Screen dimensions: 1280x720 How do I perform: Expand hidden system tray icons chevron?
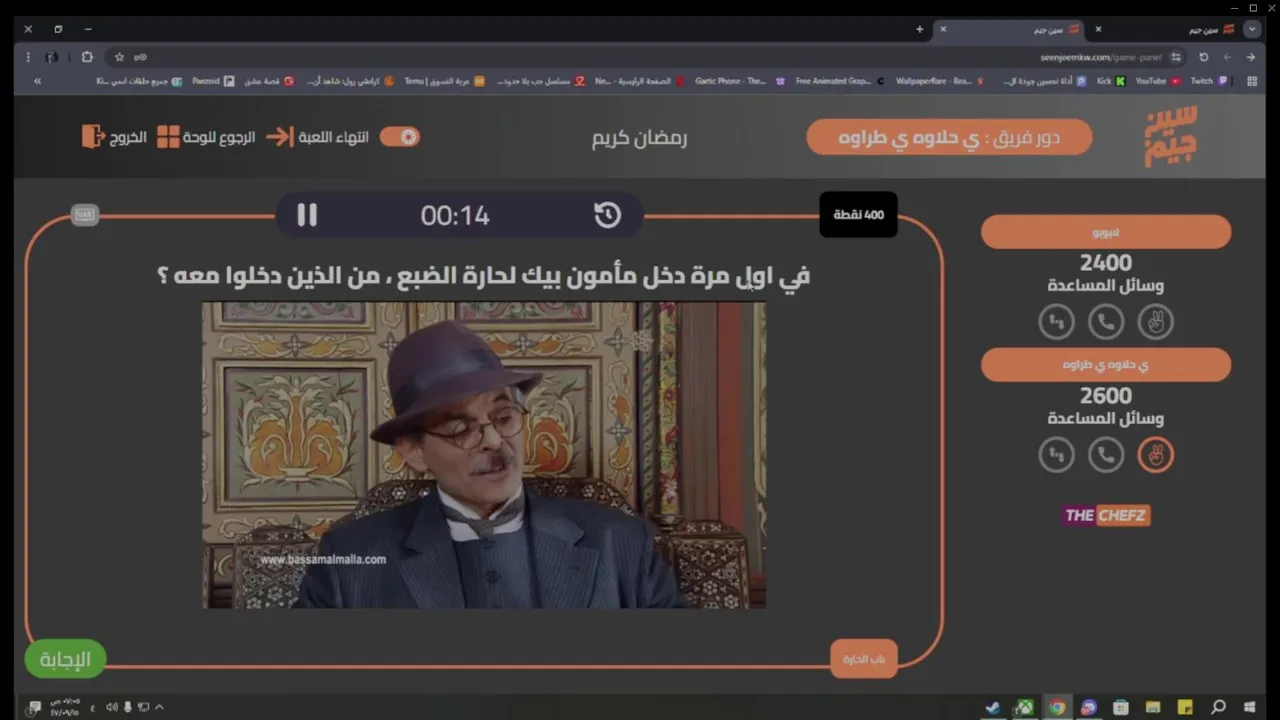(159, 707)
